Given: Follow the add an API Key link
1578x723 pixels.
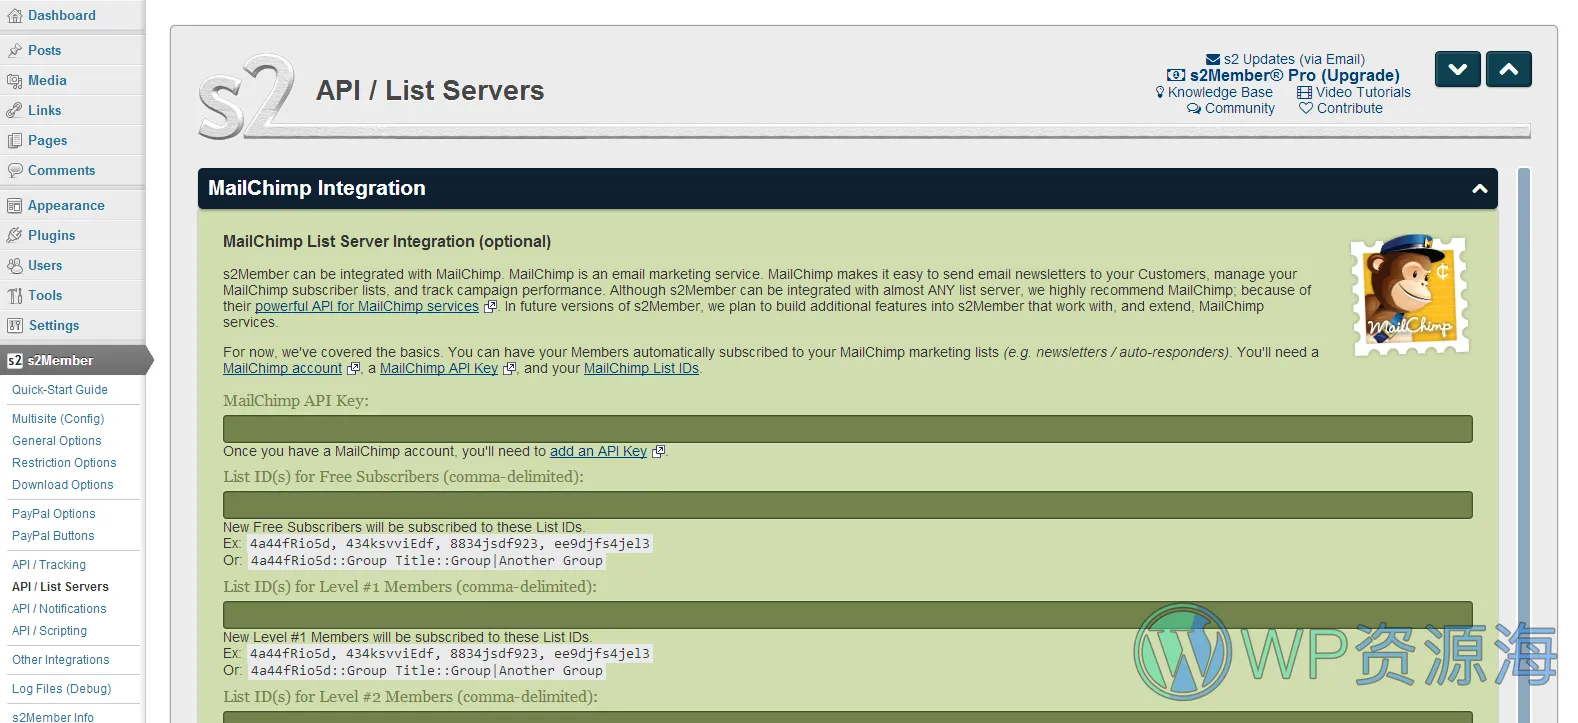Looking at the screenshot, I should [598, 451].
